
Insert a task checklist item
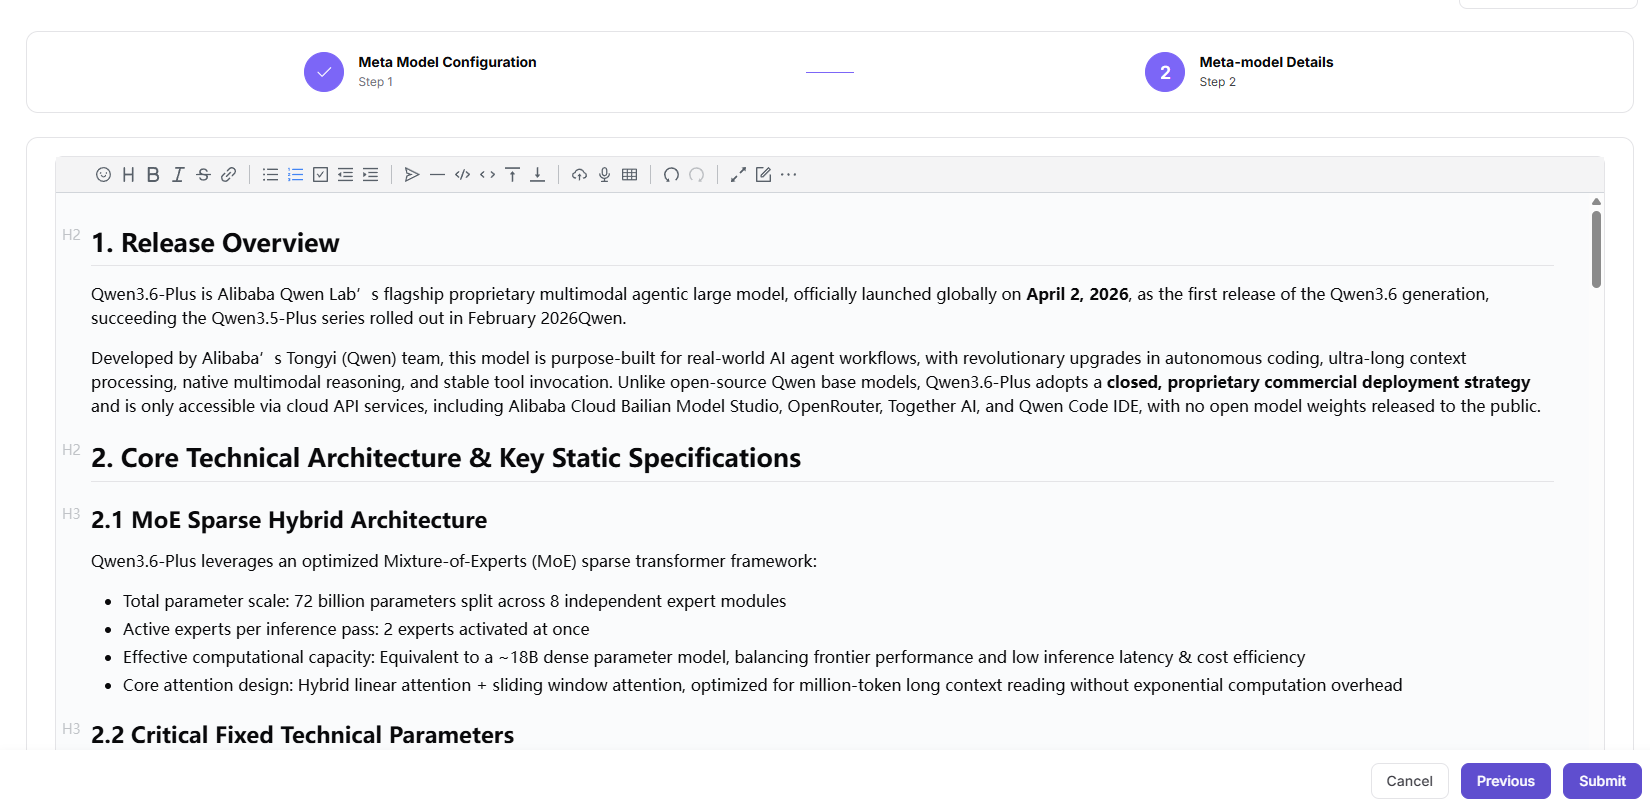pos(320,175)
